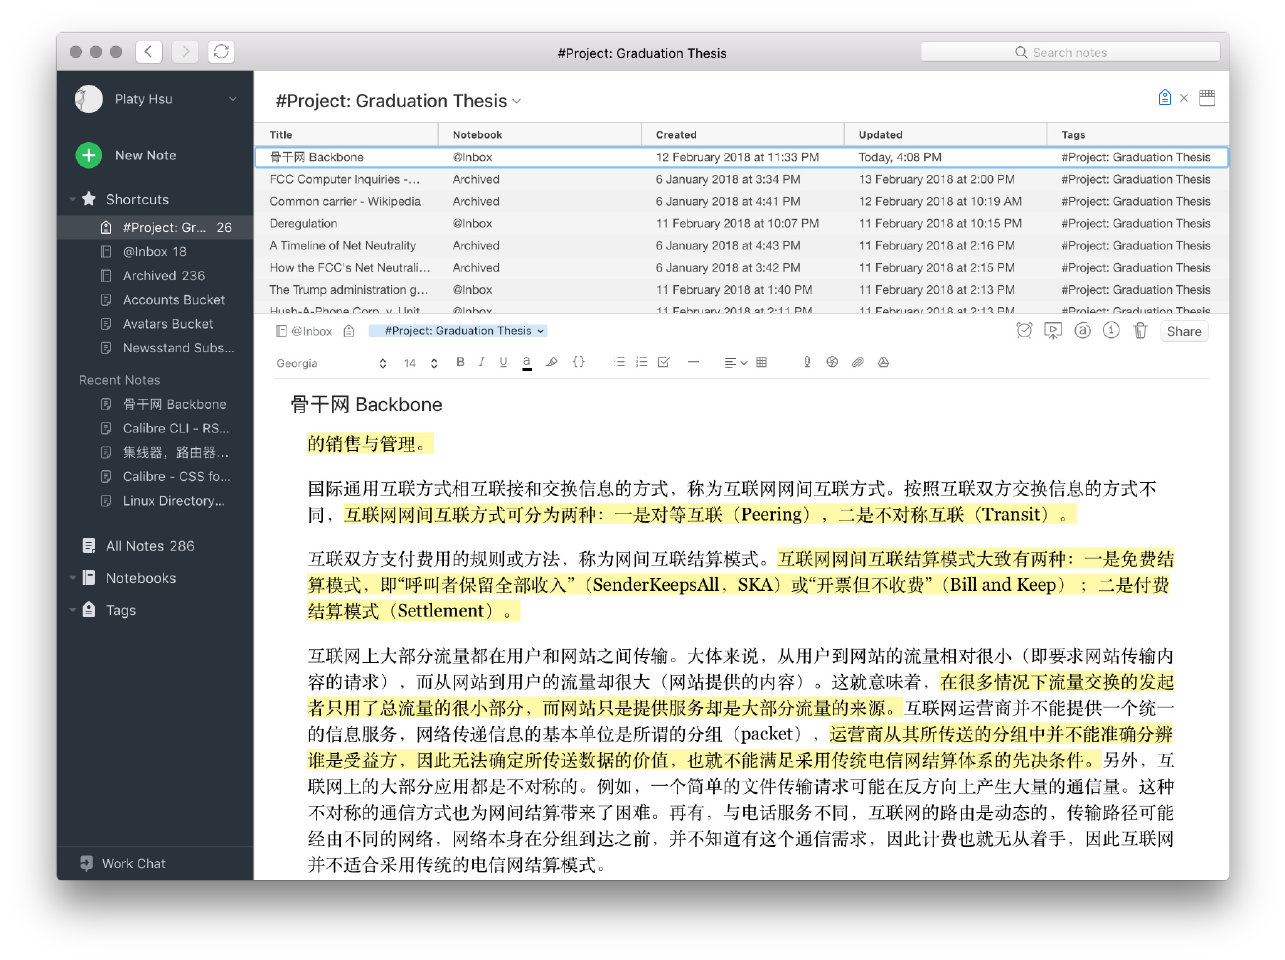Set a reminder with the alarm clock icon
The image size is (1285, 960).
(x=1024, y=331)
